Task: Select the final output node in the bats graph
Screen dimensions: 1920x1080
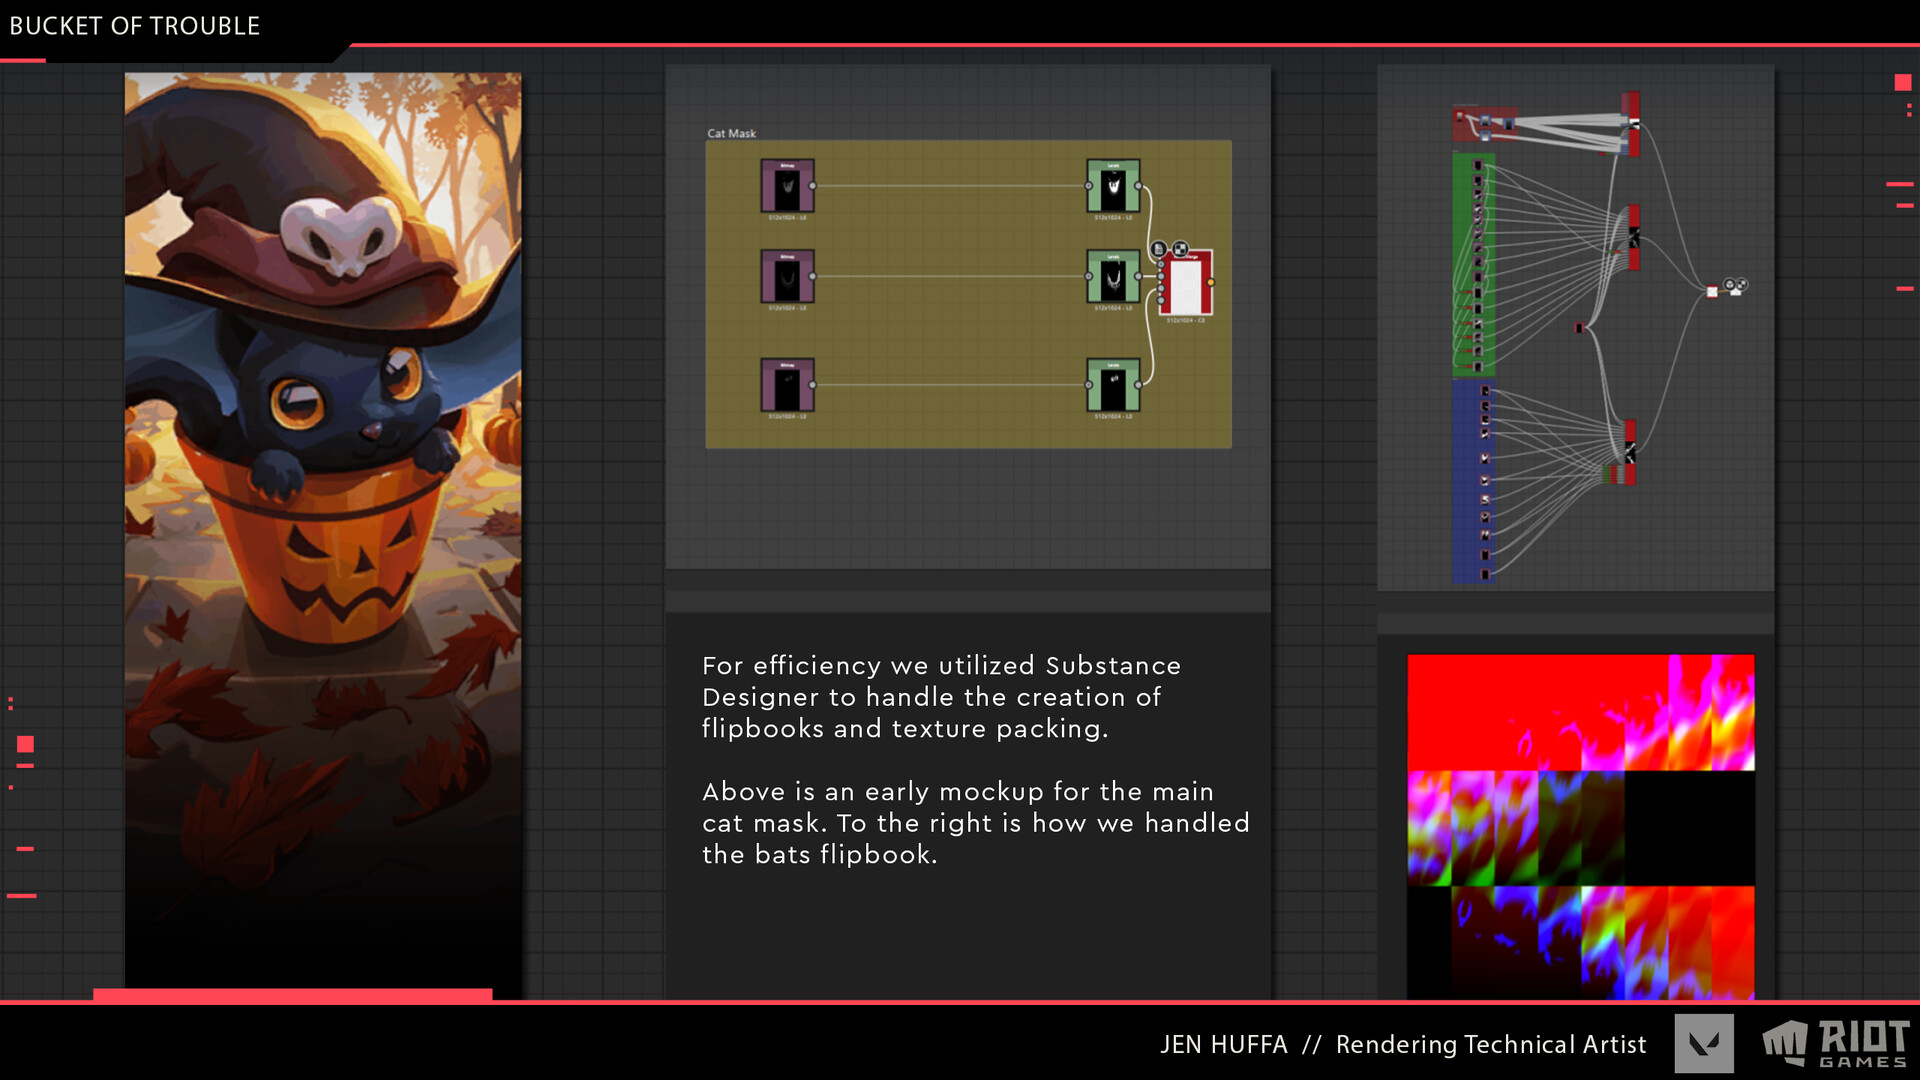Action: [1712, 292]
